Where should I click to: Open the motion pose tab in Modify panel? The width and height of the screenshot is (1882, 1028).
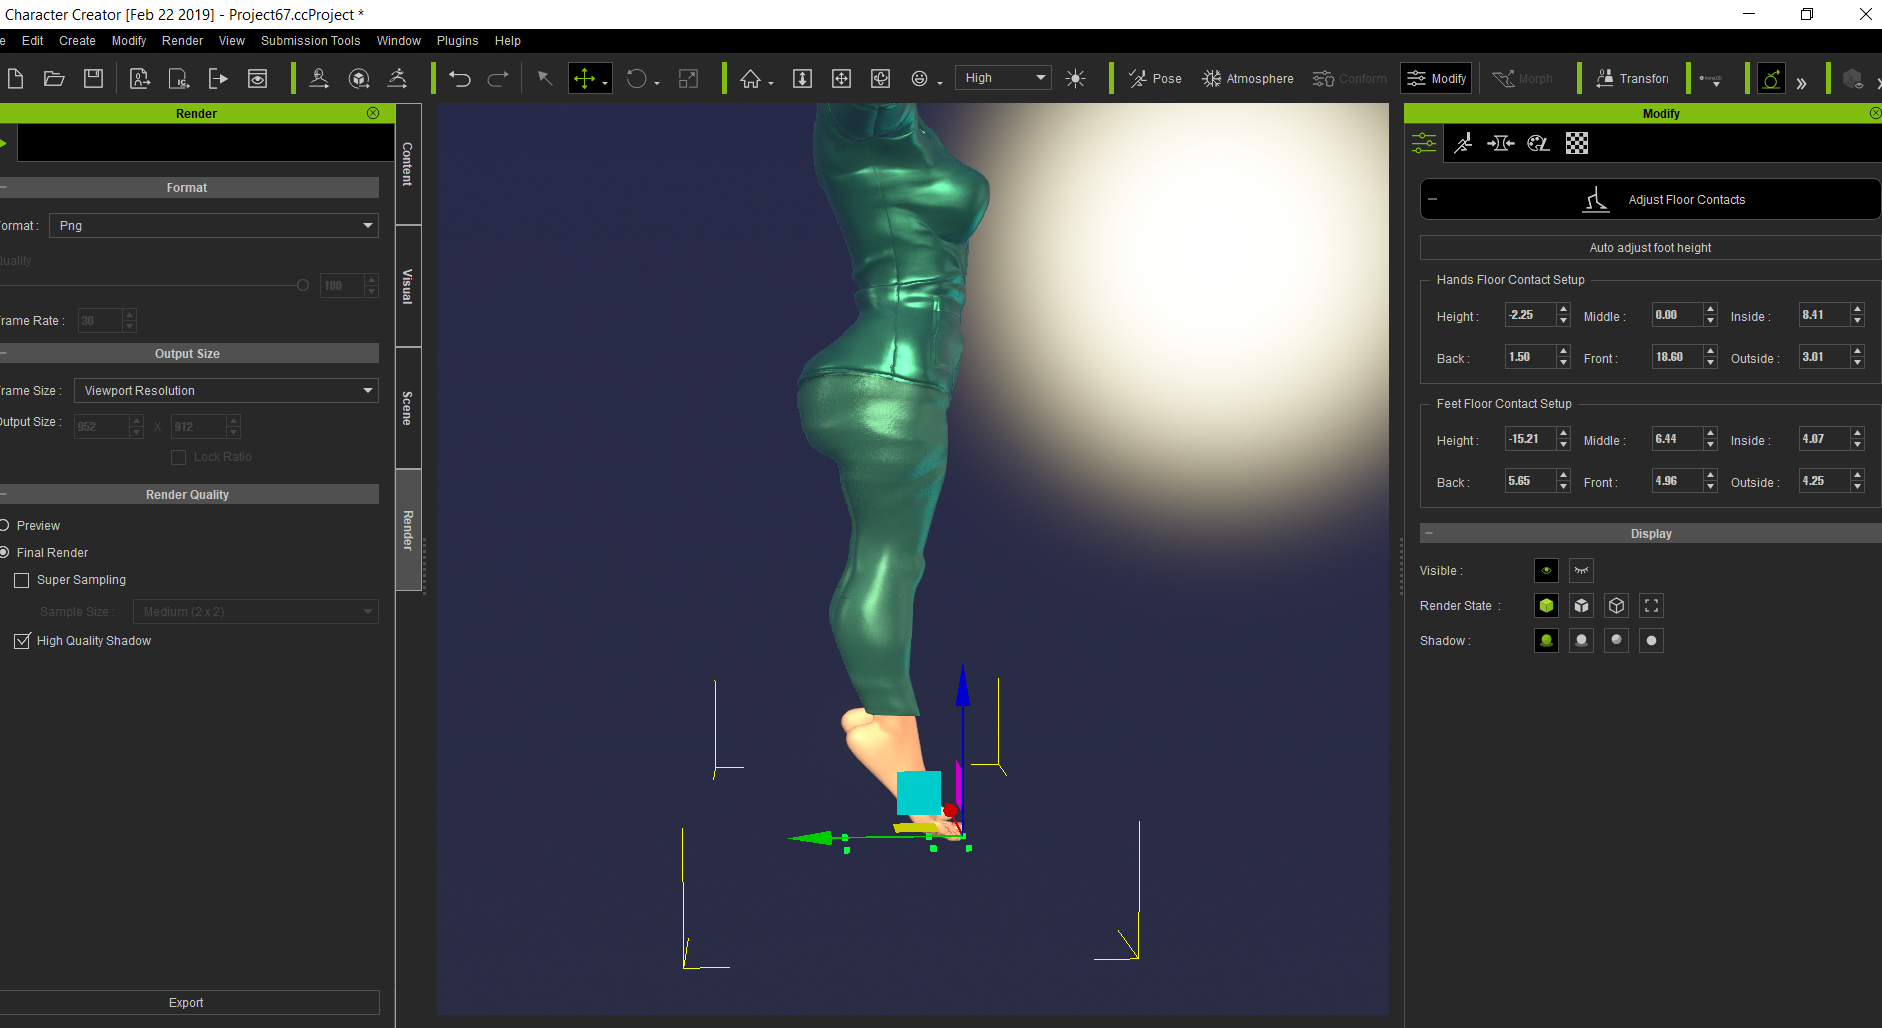click(1462, 143)
